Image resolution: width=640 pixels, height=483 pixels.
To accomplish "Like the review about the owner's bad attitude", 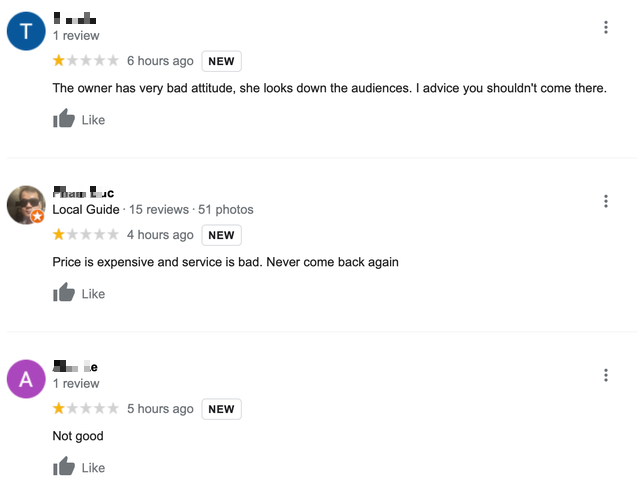I will click(x=79, y=120).
